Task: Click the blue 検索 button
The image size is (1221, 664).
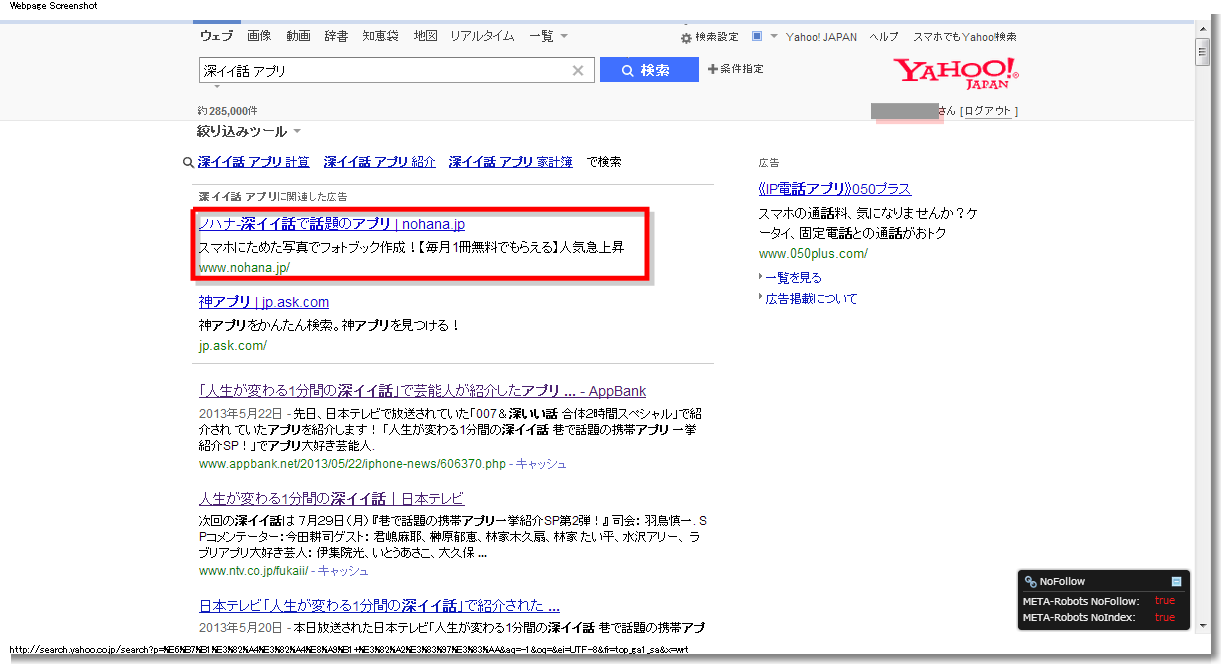Action: [x=649, y=70]
